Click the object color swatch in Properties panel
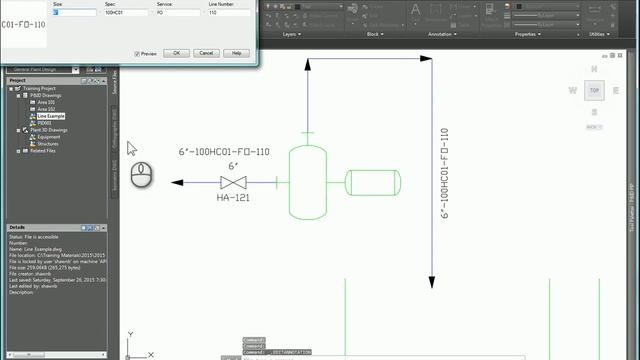Screen dimensions: 640x360 coord(519,7)
